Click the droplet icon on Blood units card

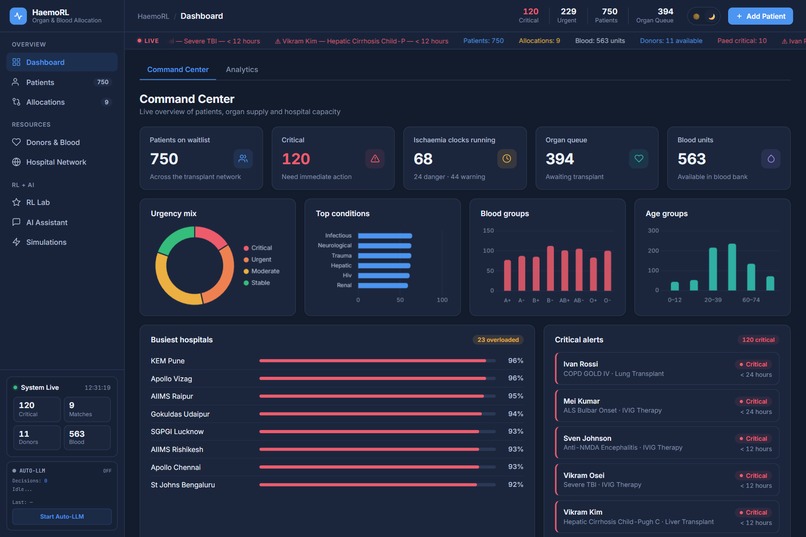tap(771, 158)
